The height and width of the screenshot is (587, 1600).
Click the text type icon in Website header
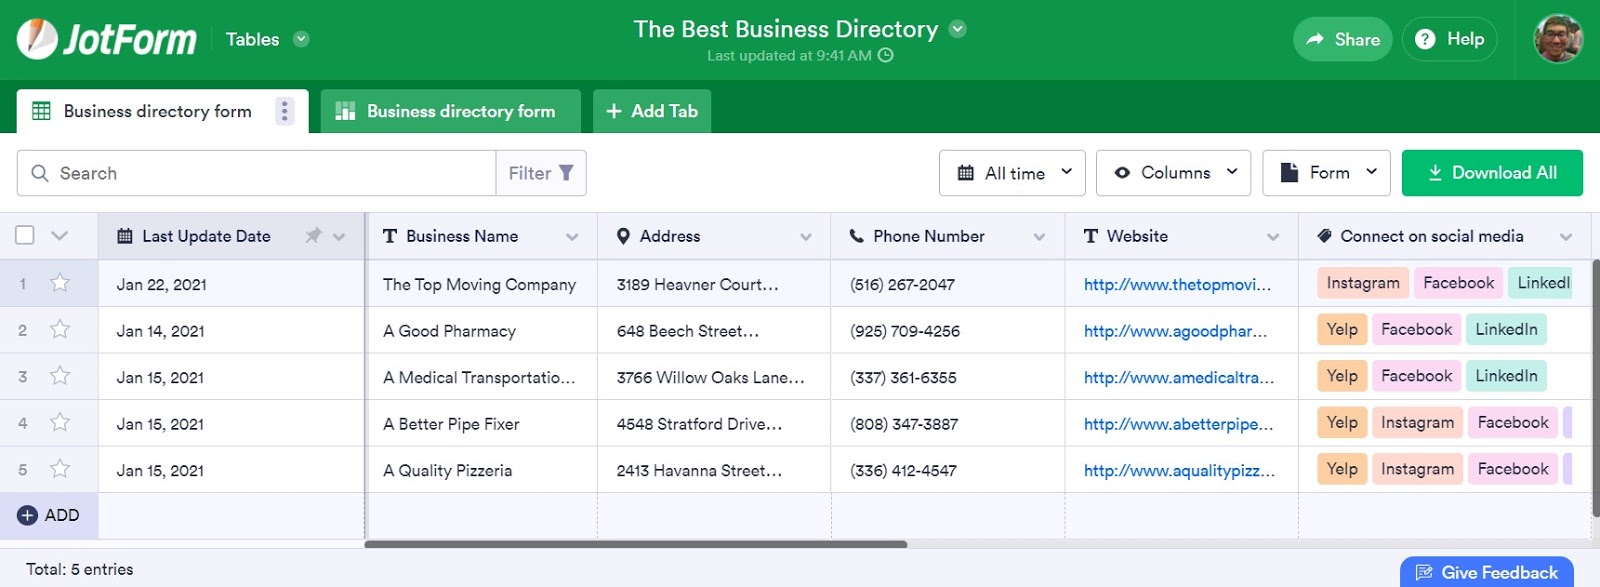[1091, 236]
